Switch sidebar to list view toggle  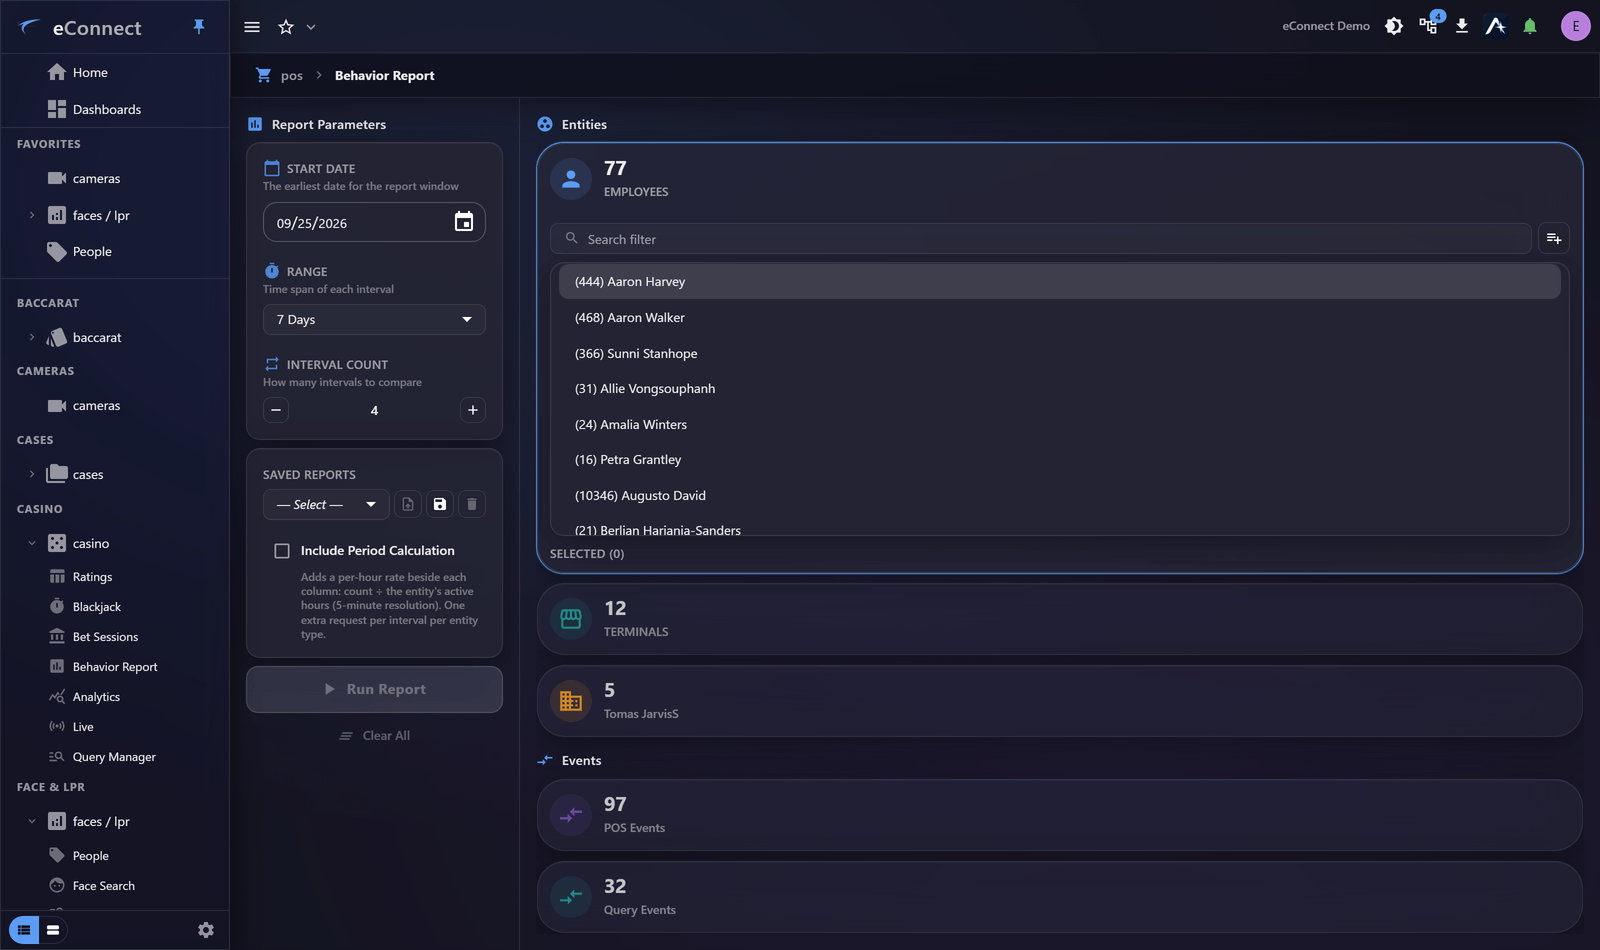pyautogui.click(x=24, y=930)
